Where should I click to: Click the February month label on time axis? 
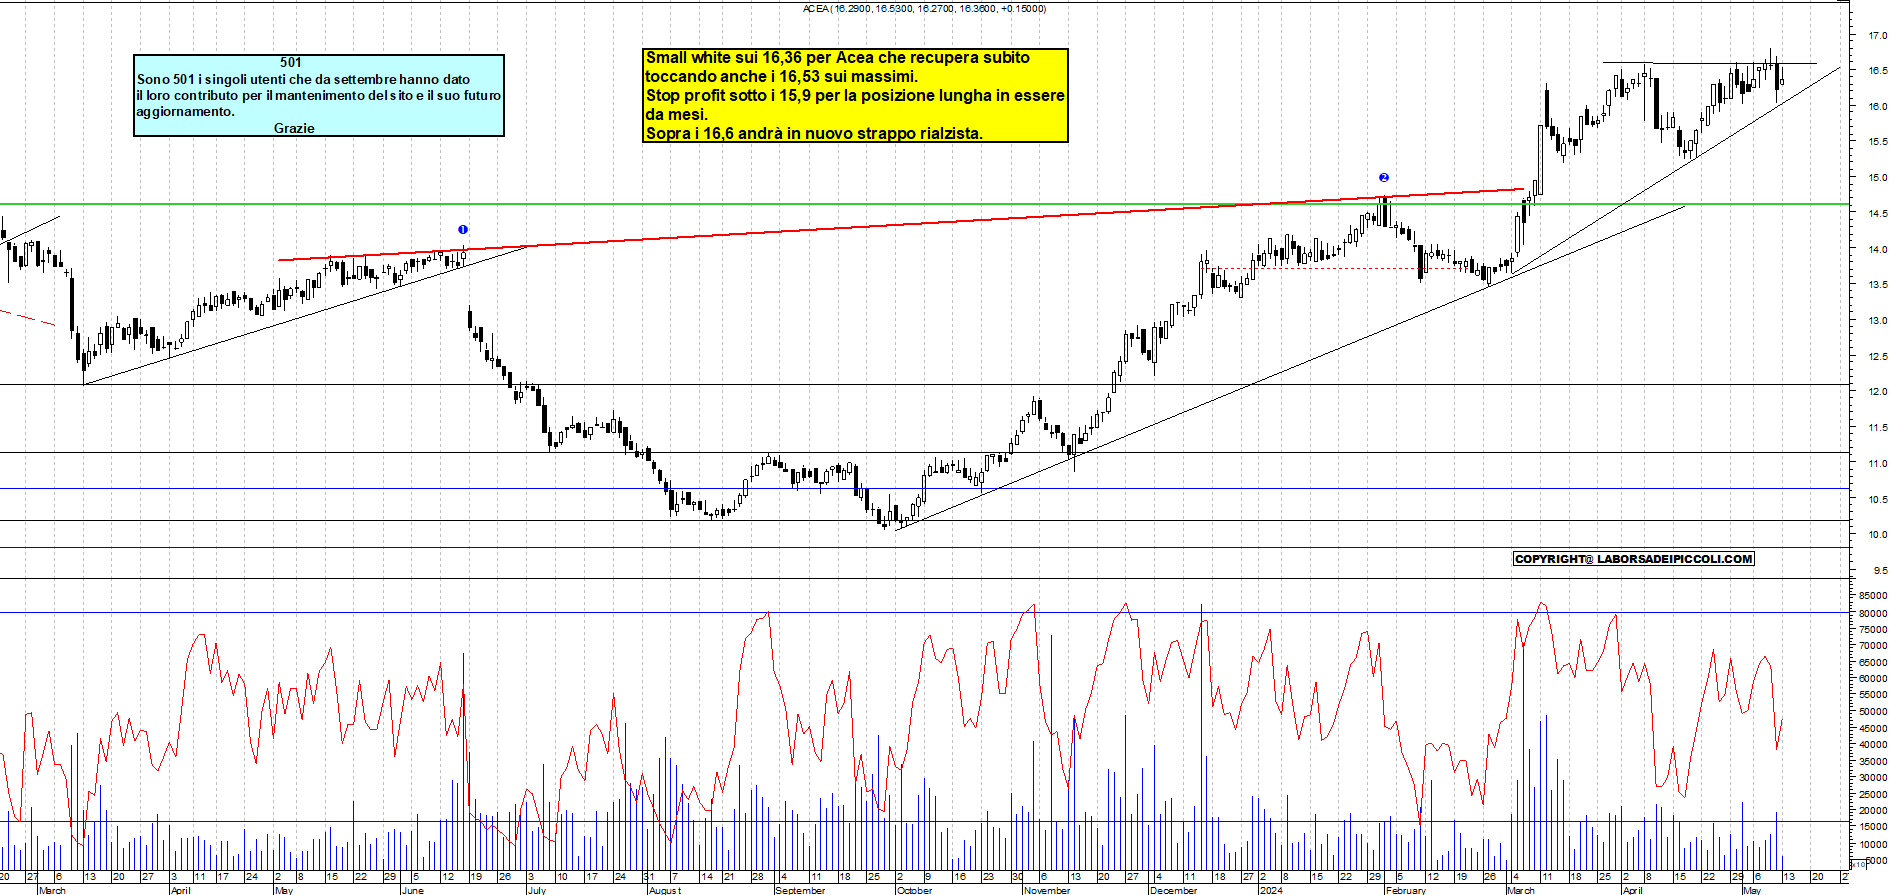(1406, 890)
